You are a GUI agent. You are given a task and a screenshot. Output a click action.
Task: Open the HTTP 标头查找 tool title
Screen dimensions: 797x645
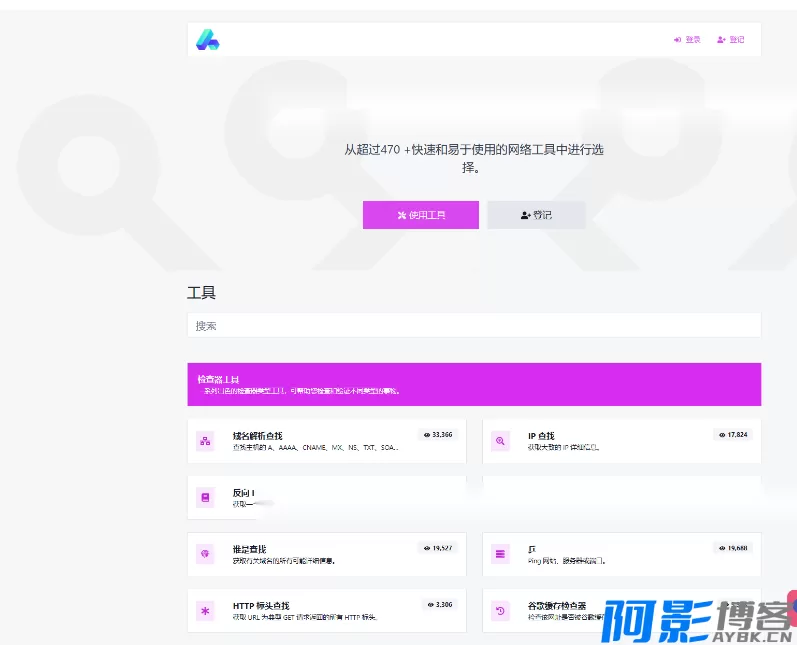261,605
